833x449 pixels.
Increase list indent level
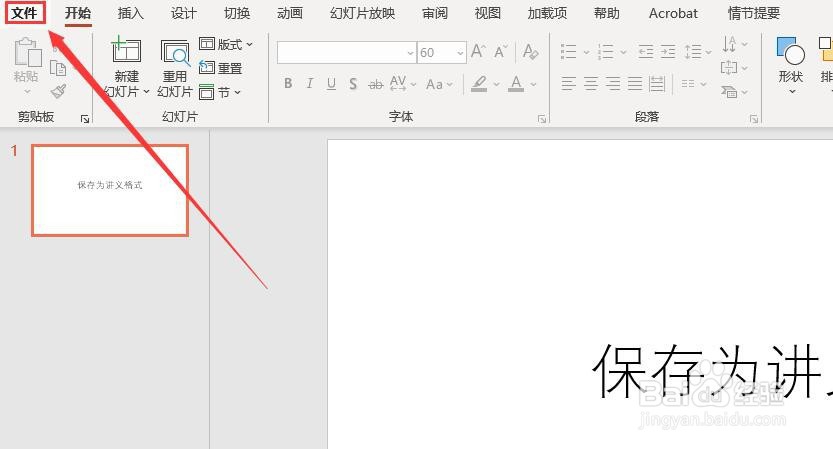[668, 52]
